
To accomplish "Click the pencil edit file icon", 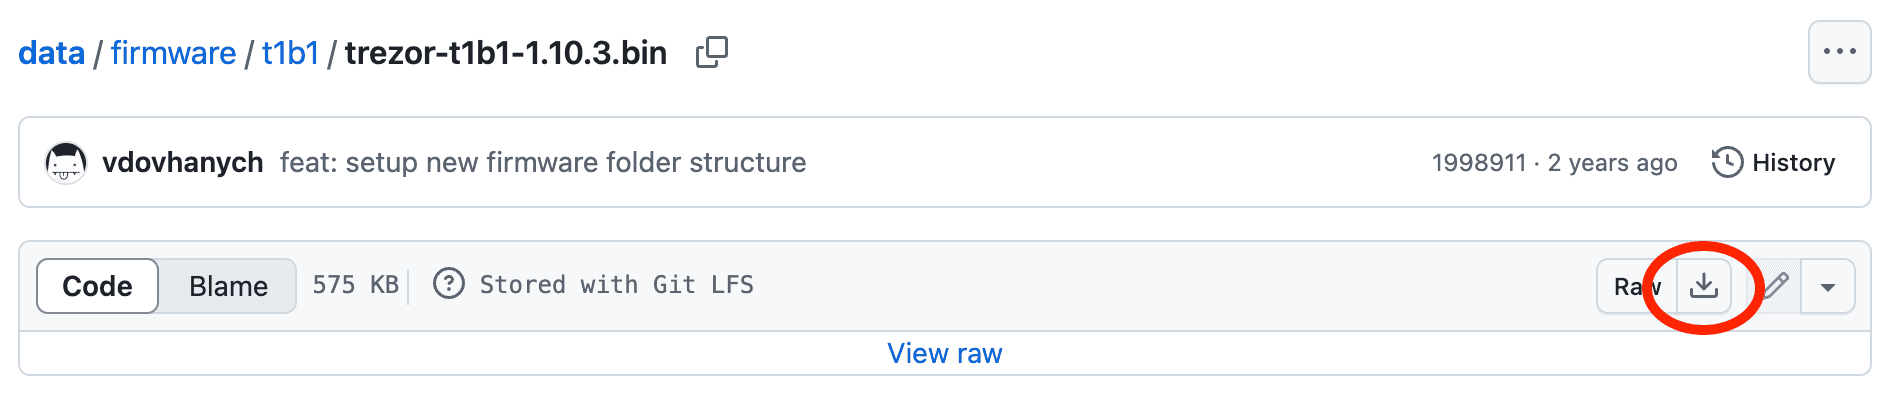I will click(x=1775, y=286).
